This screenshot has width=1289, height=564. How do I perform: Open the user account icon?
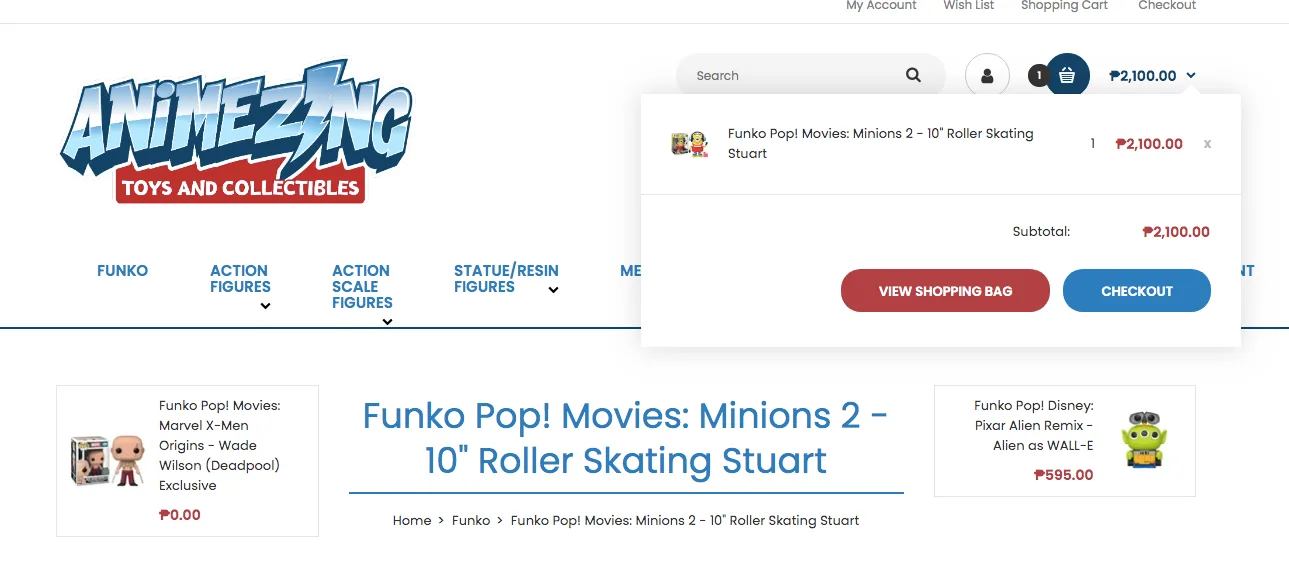987,75
